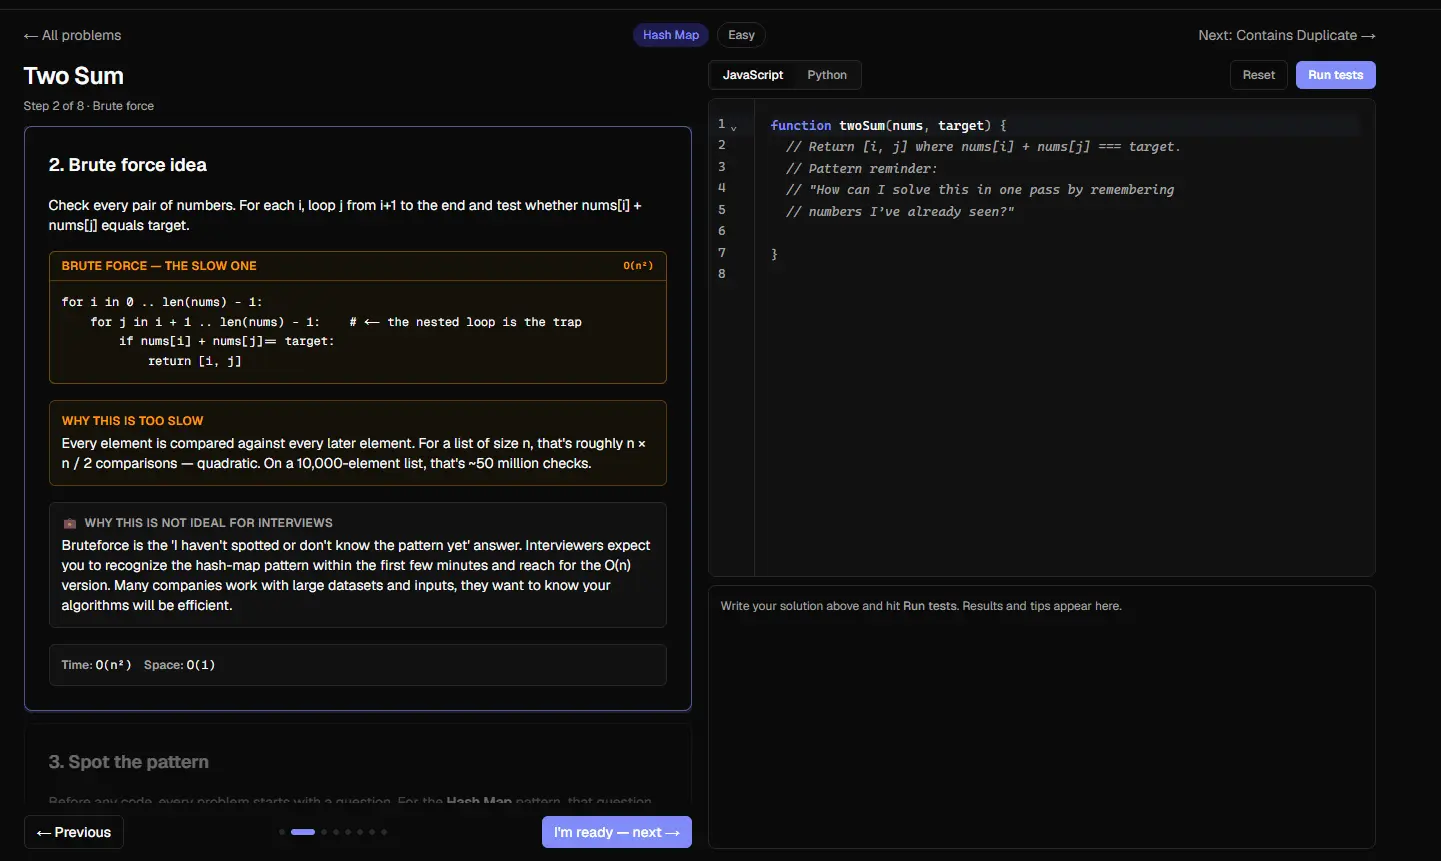The image size is (1441, 861).
Task: Click the '// "How can I solve' comment
Action: pos(980,190)
